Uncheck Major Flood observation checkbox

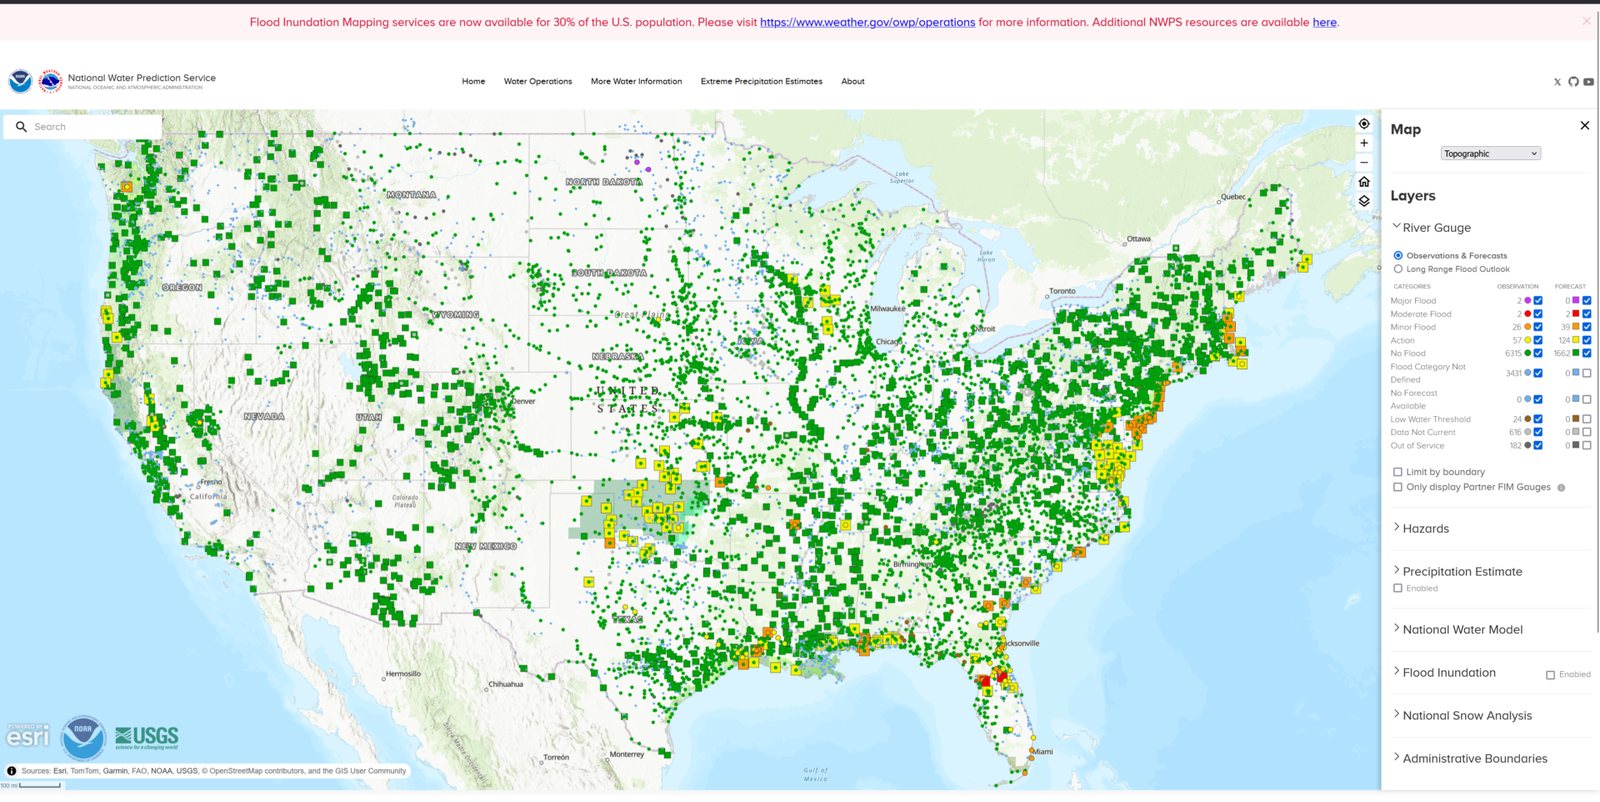pyautogui.click(x=1538, y=301)
